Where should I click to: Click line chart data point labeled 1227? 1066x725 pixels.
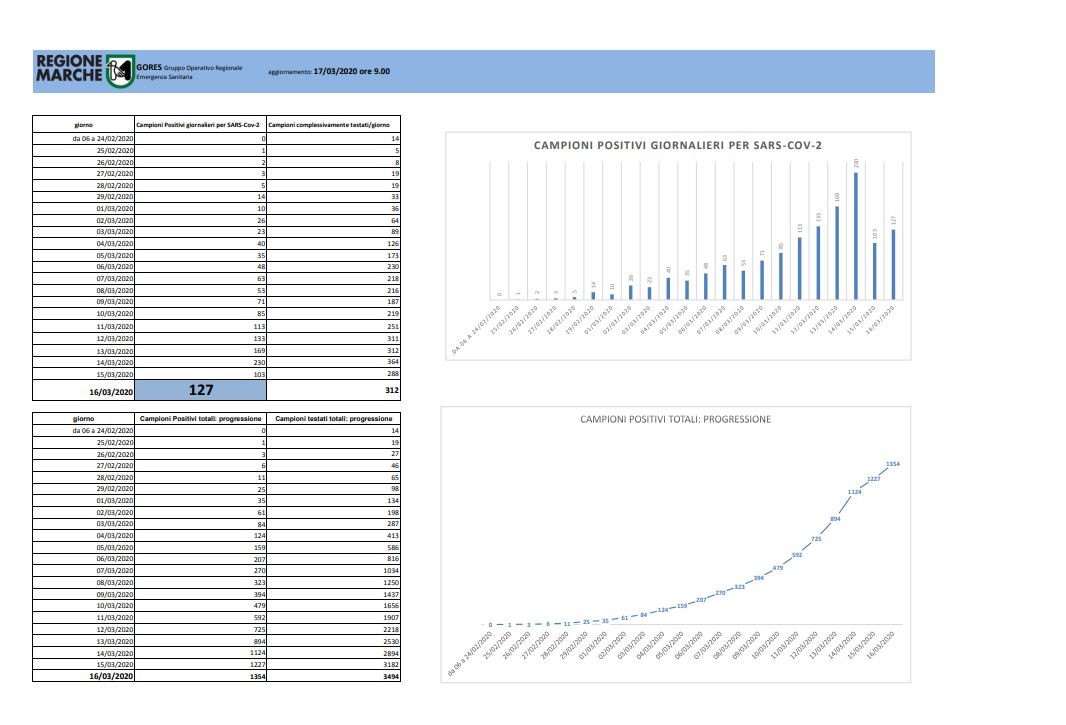(x=874, y=479)
